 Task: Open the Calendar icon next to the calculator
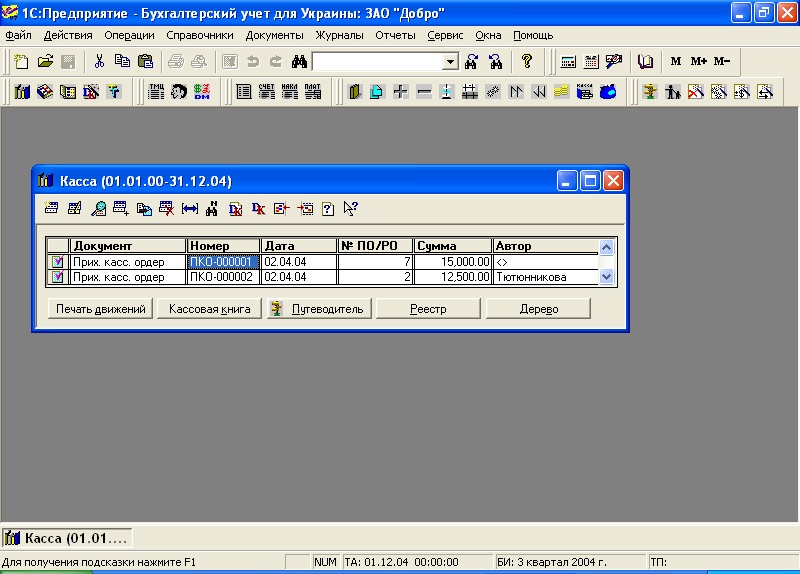pos(591,62)
